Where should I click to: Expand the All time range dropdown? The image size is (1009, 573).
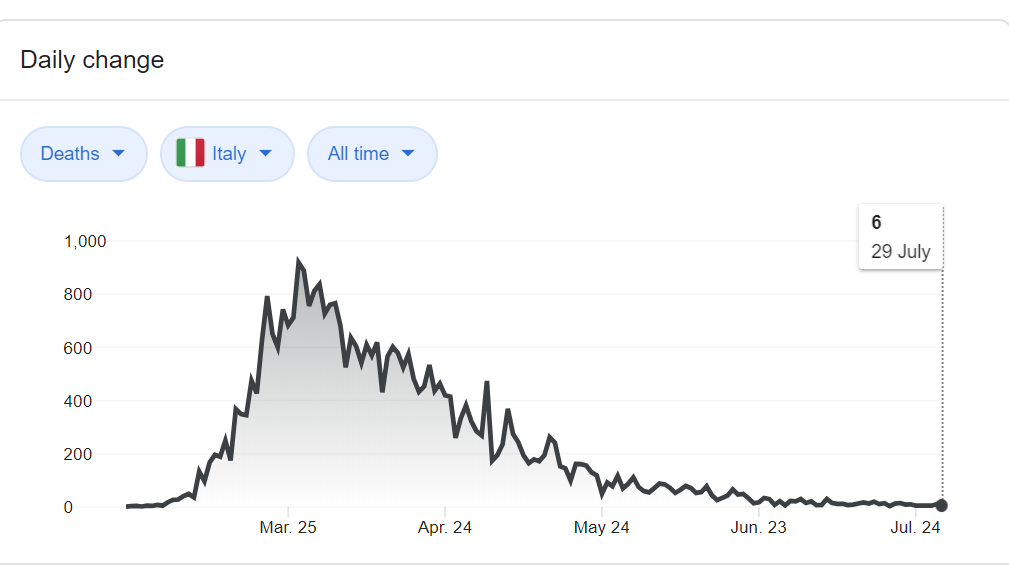click(x=371, y=154)
